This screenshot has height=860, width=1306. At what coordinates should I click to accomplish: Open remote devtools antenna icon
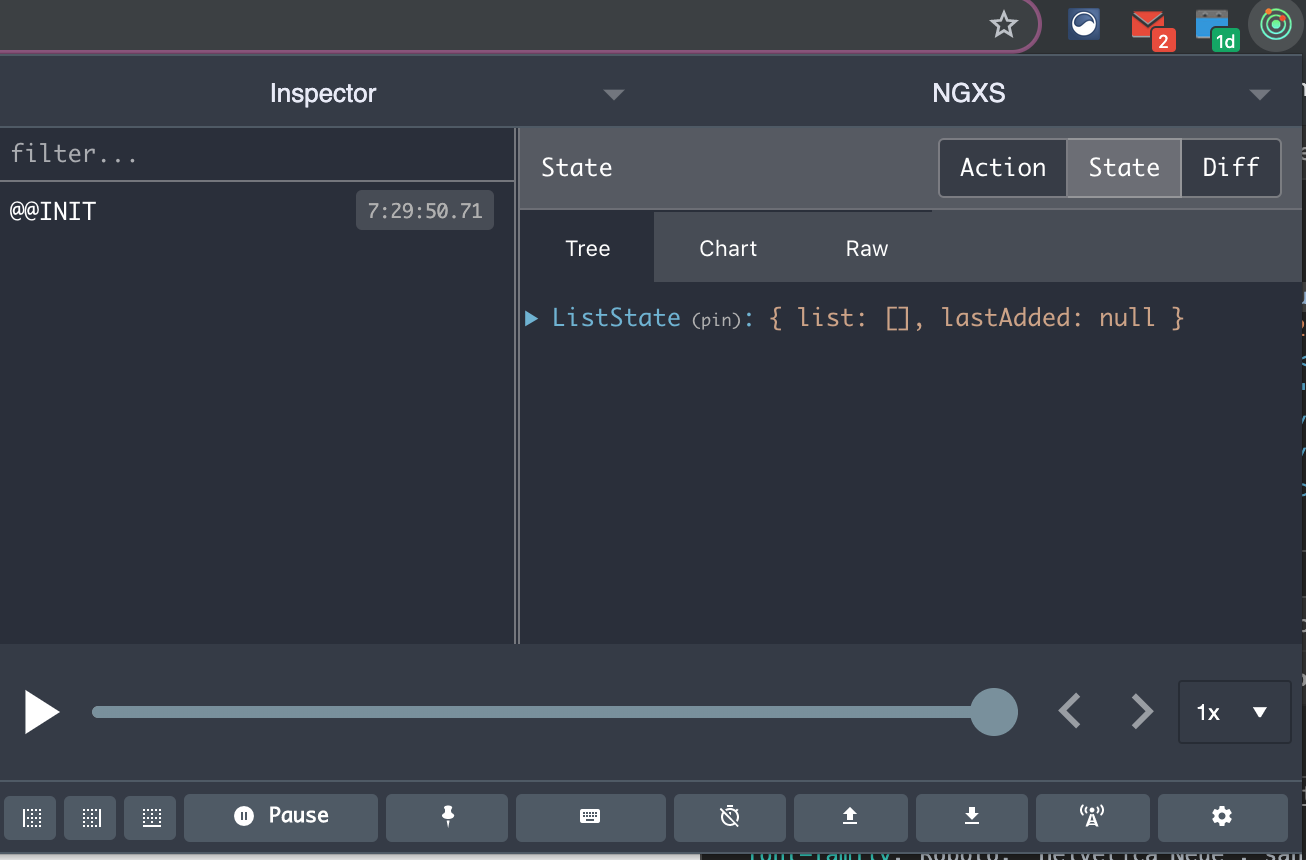click(1092, 816)
